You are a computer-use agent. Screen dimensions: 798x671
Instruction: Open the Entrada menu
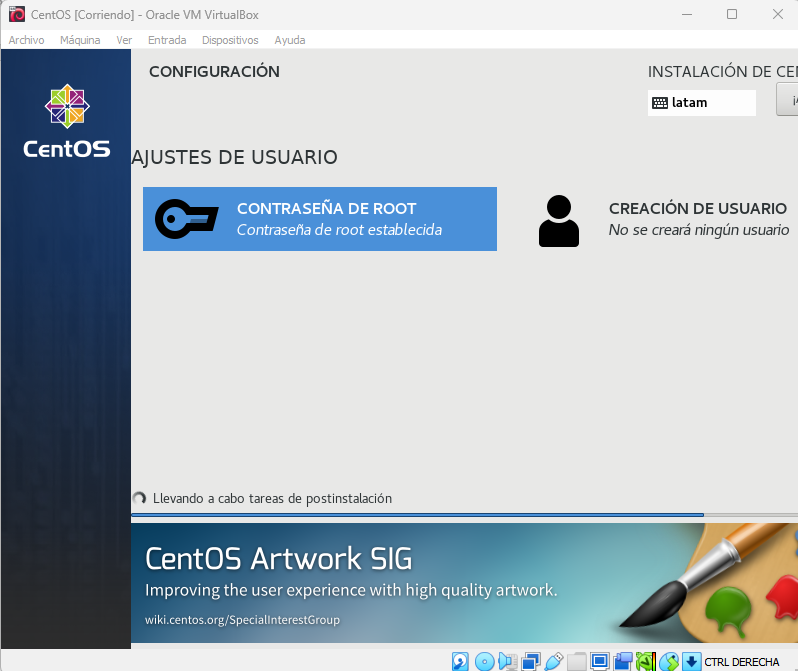(x=167, y=40)
